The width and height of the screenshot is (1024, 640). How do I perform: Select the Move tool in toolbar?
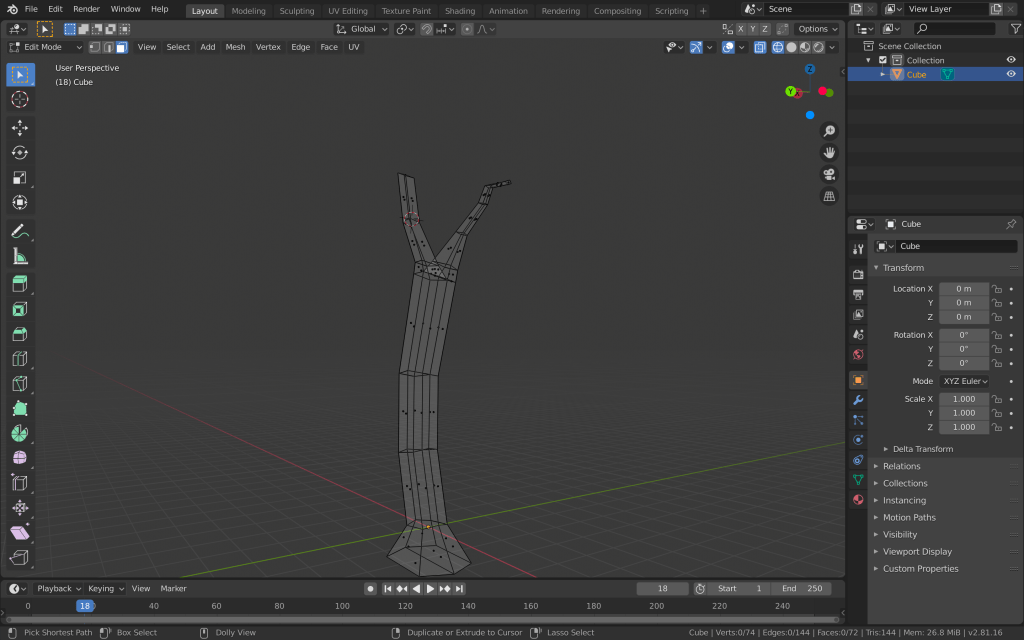[20, 128]
